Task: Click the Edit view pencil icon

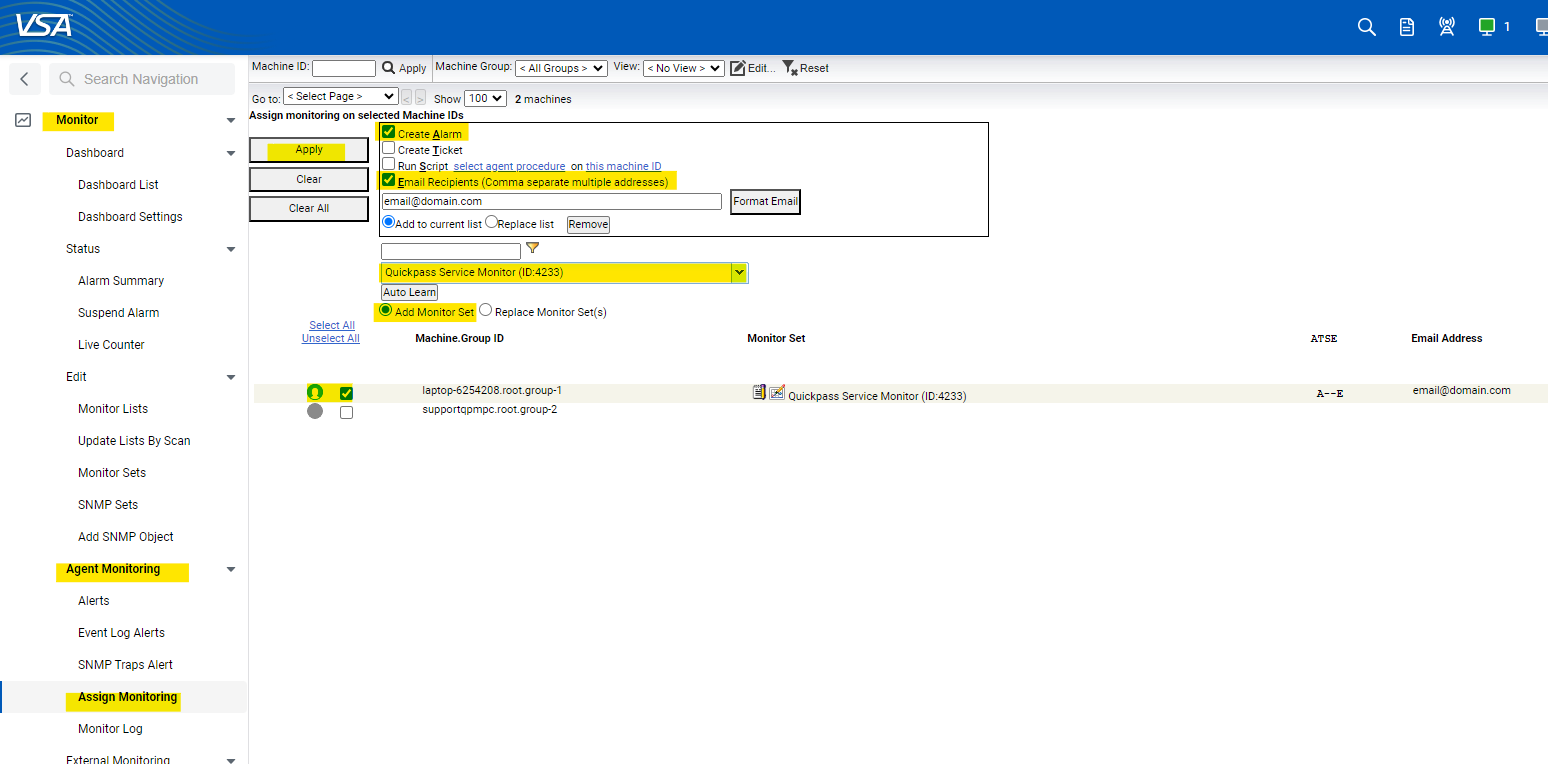Action: [738, 68]
